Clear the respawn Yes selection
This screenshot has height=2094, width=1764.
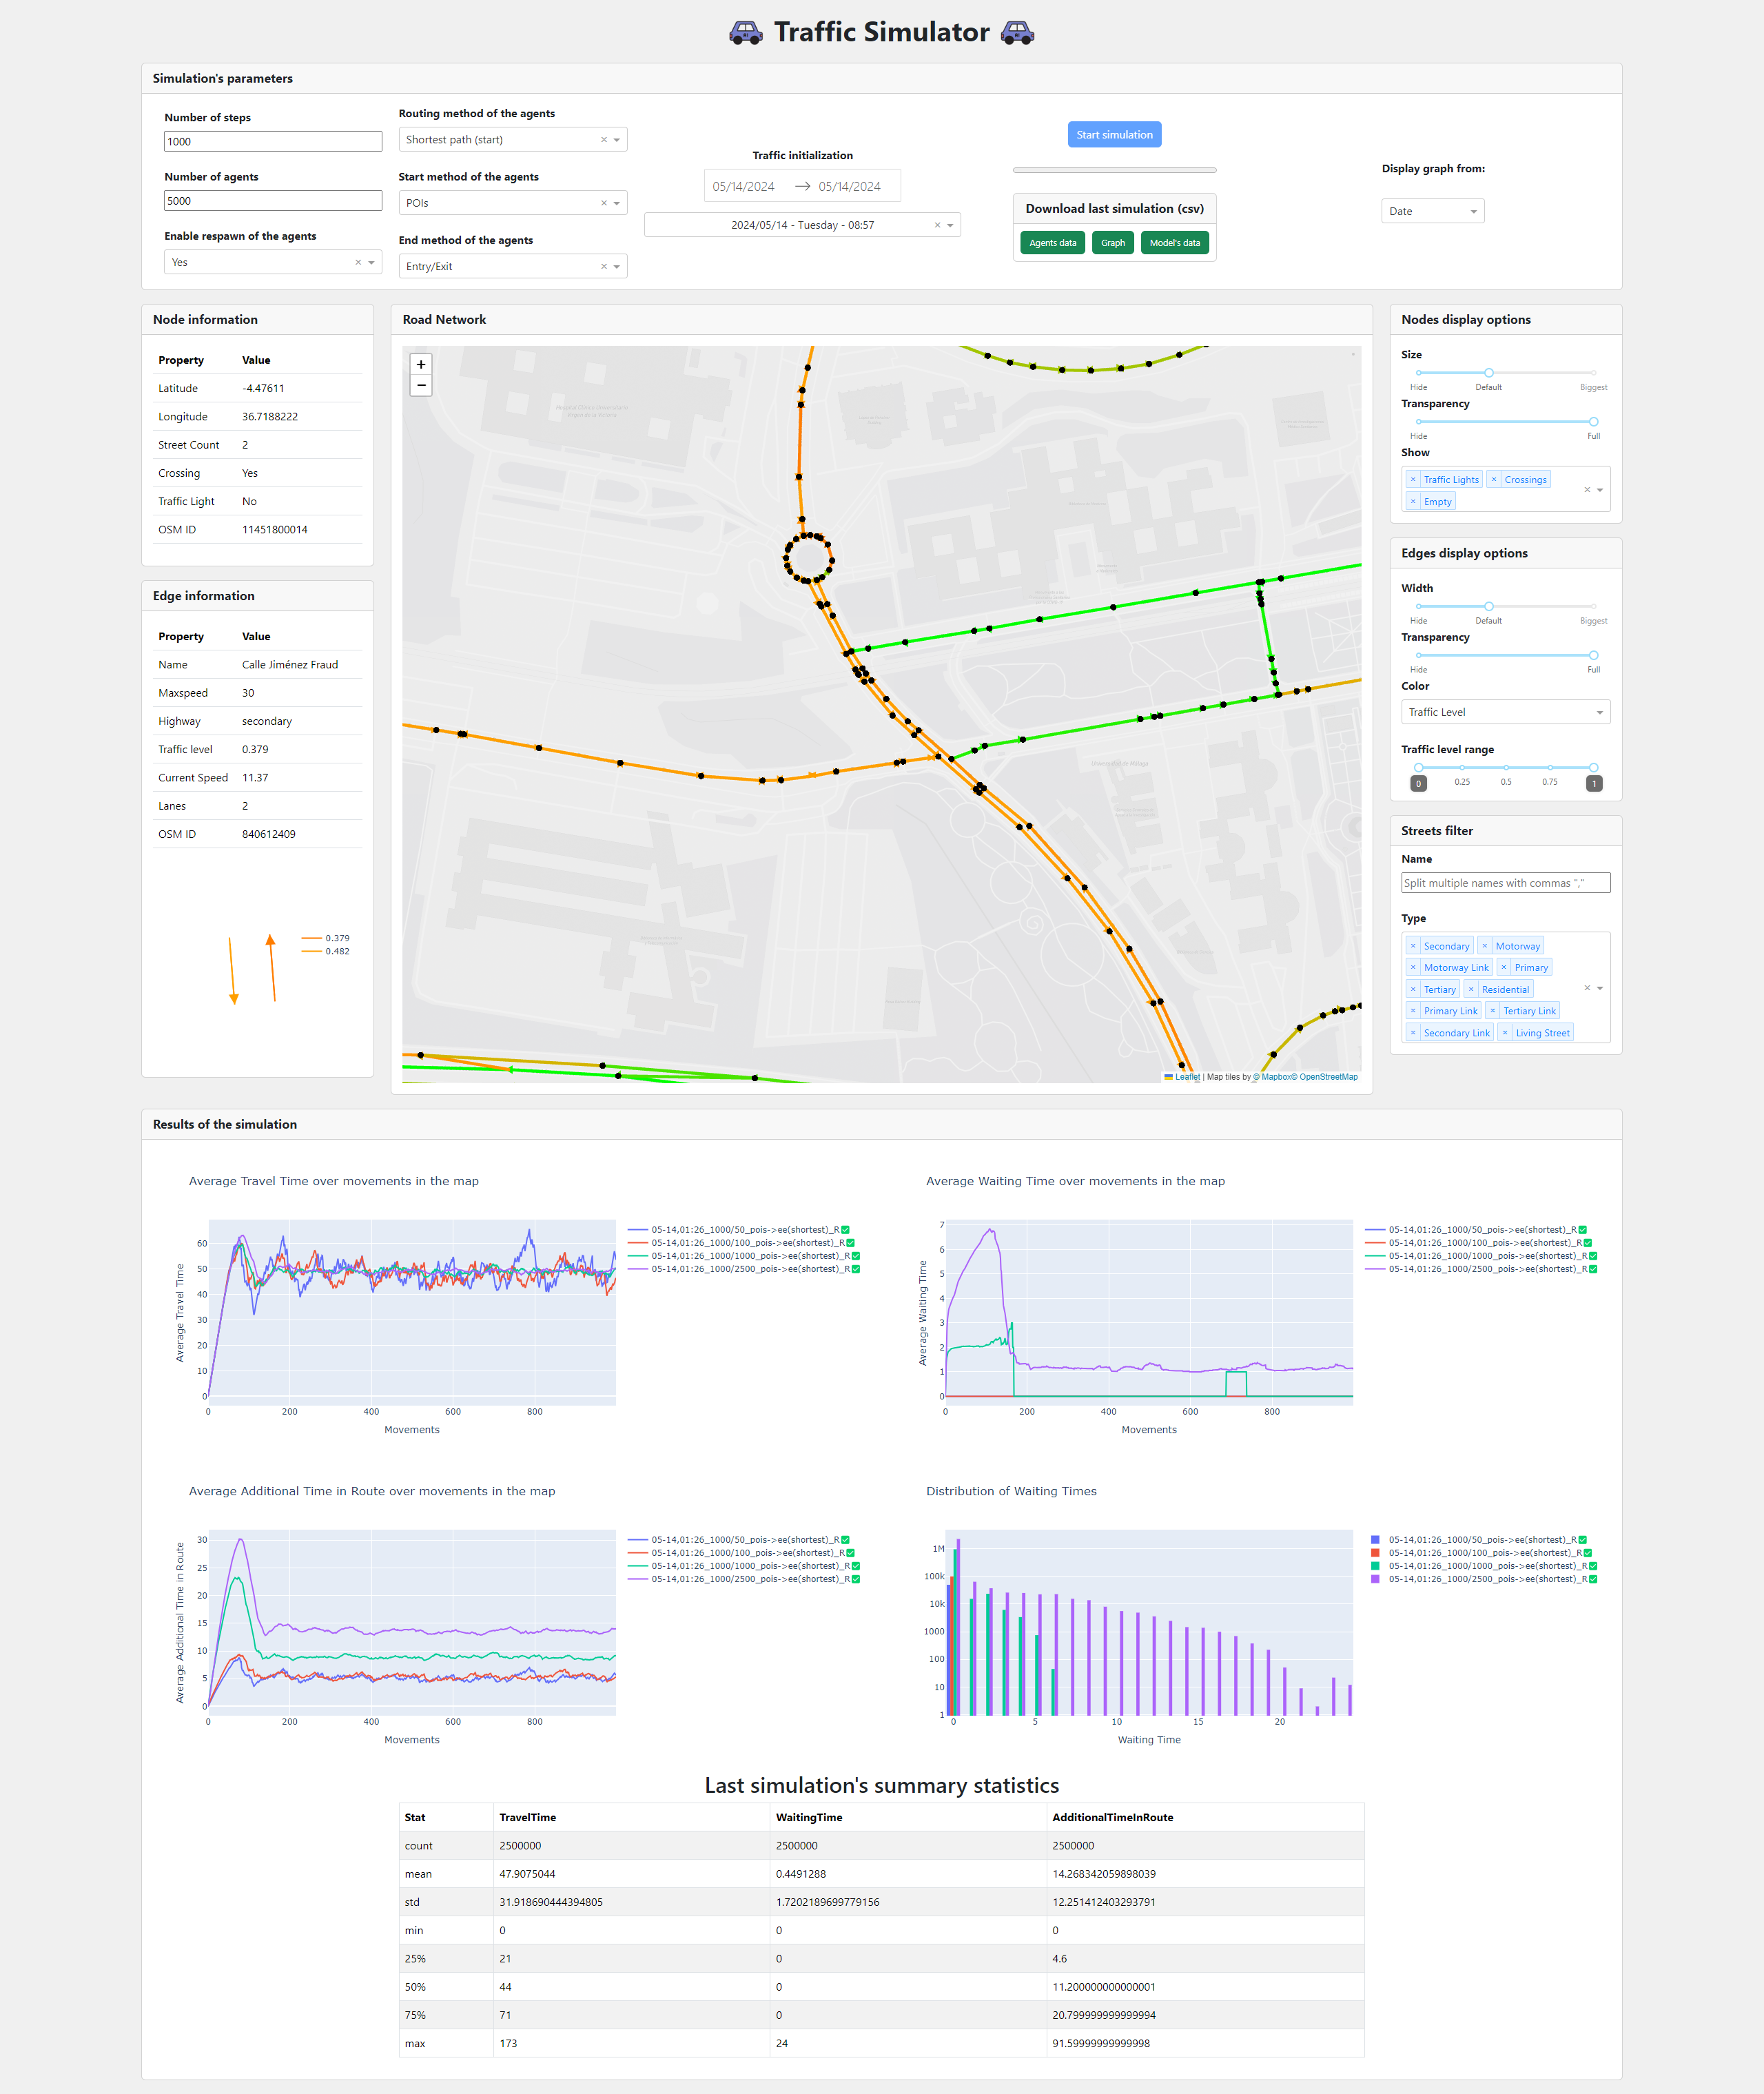pyautogui.click(x=358, y=262)
